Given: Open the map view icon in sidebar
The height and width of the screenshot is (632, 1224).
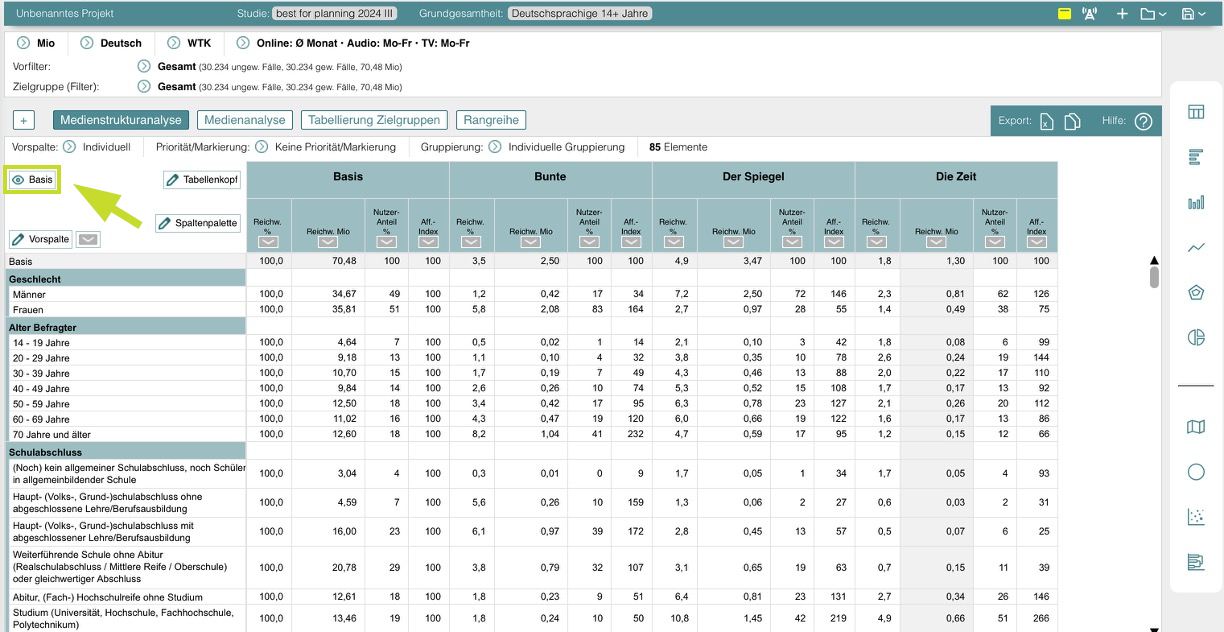Looking at the screenshot, I should click(x=1196, y=427).
